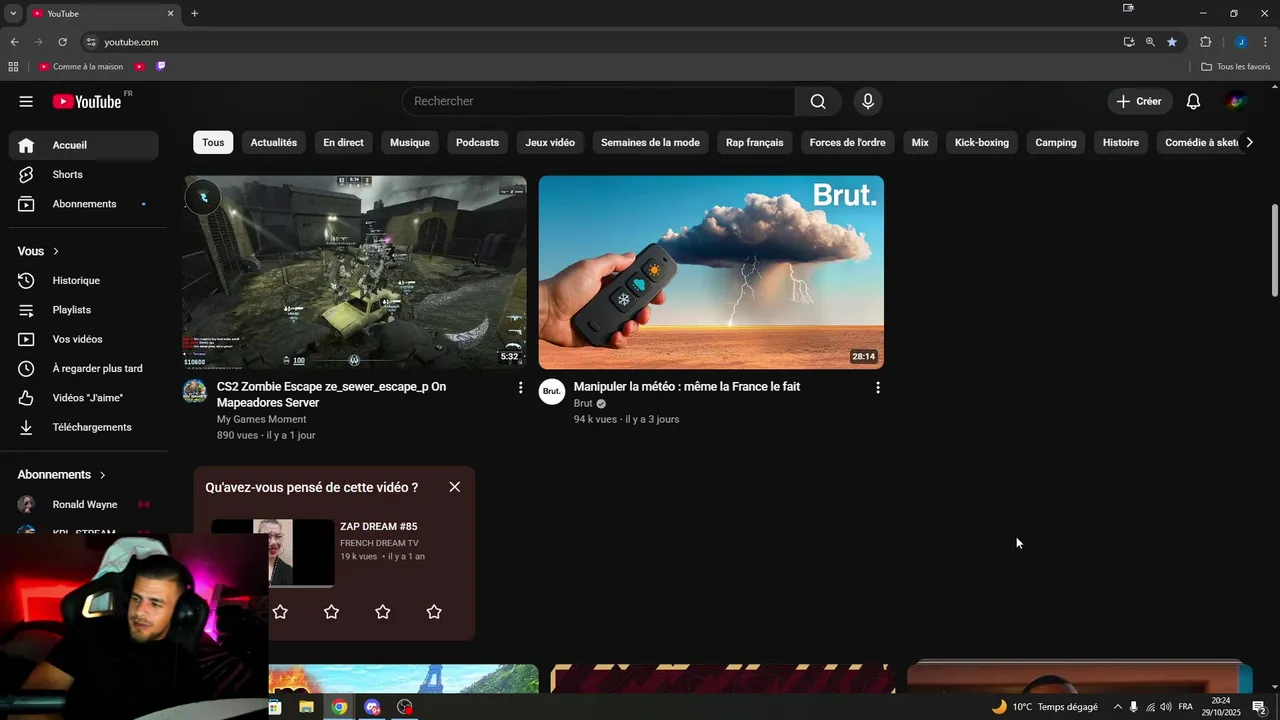Open the taskbar volume control

click(x=1166, y=707)
